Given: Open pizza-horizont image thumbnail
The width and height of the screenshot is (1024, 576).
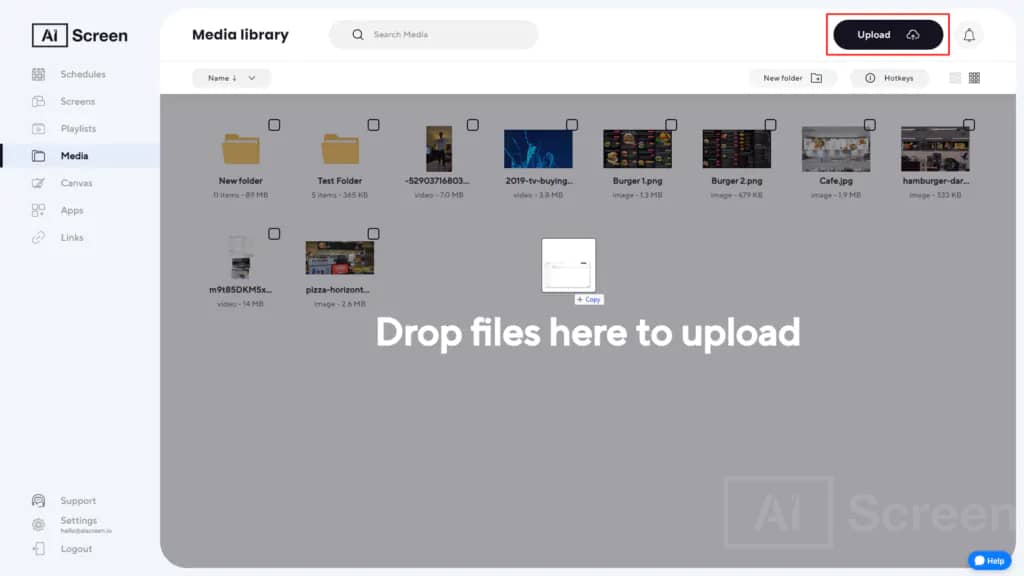Looking at the screenshot, I should point(340,258).
